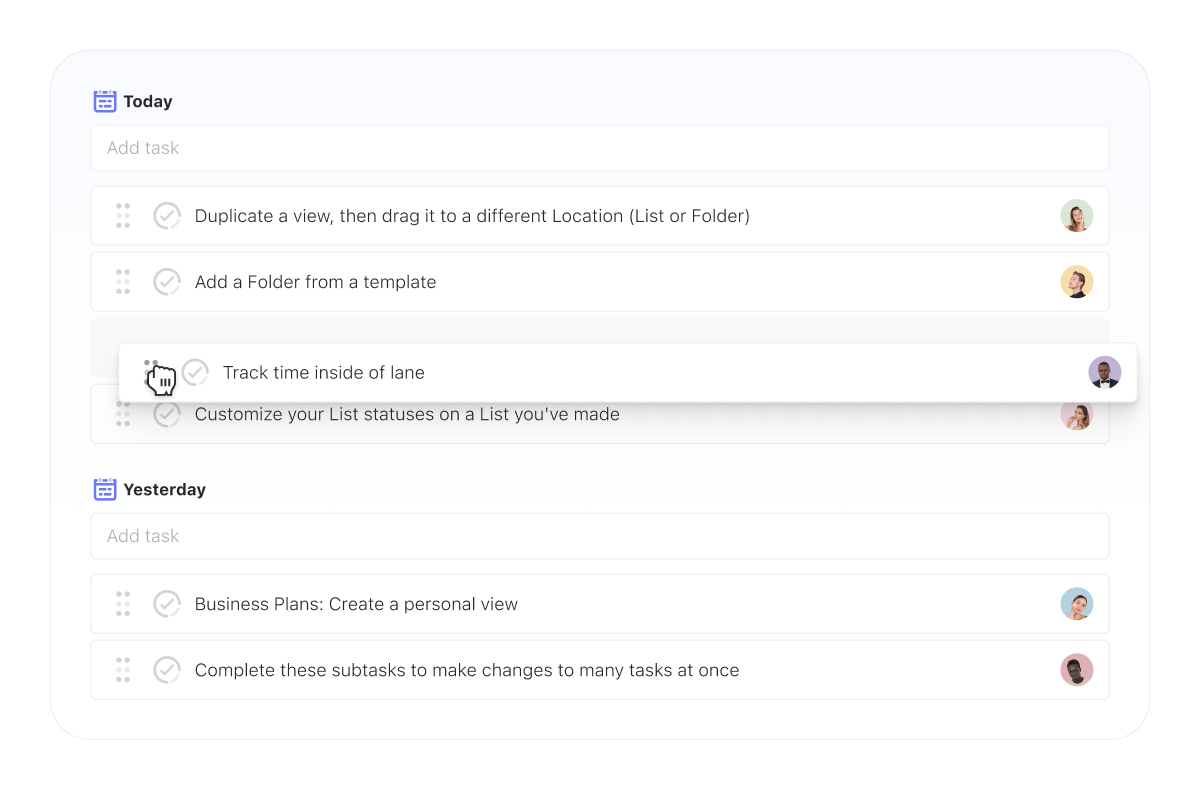Viewport: 1200px width, 790px height.
Task: Click Add task field under Yesterday
Action: (600, 536)
